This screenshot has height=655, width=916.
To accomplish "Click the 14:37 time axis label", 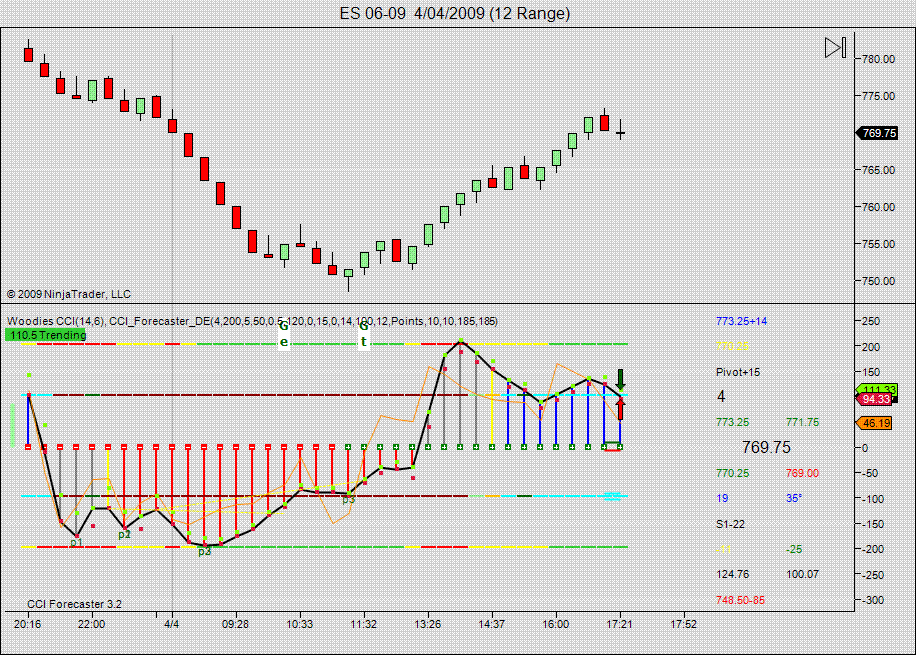I will 491,624.
